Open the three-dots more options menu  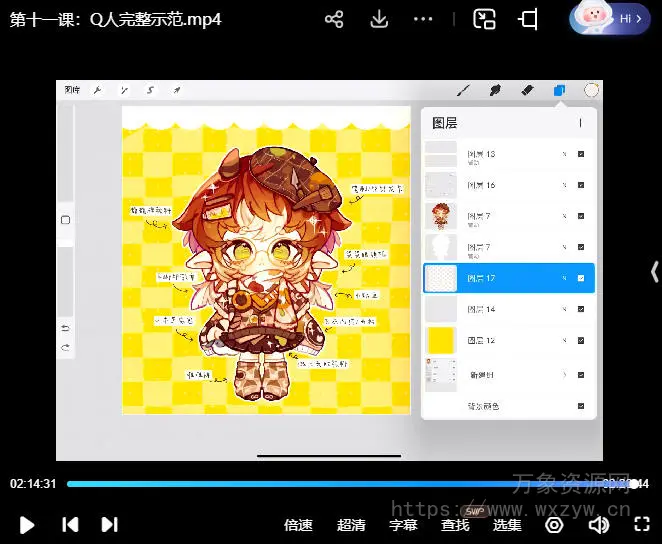point(424,19)
